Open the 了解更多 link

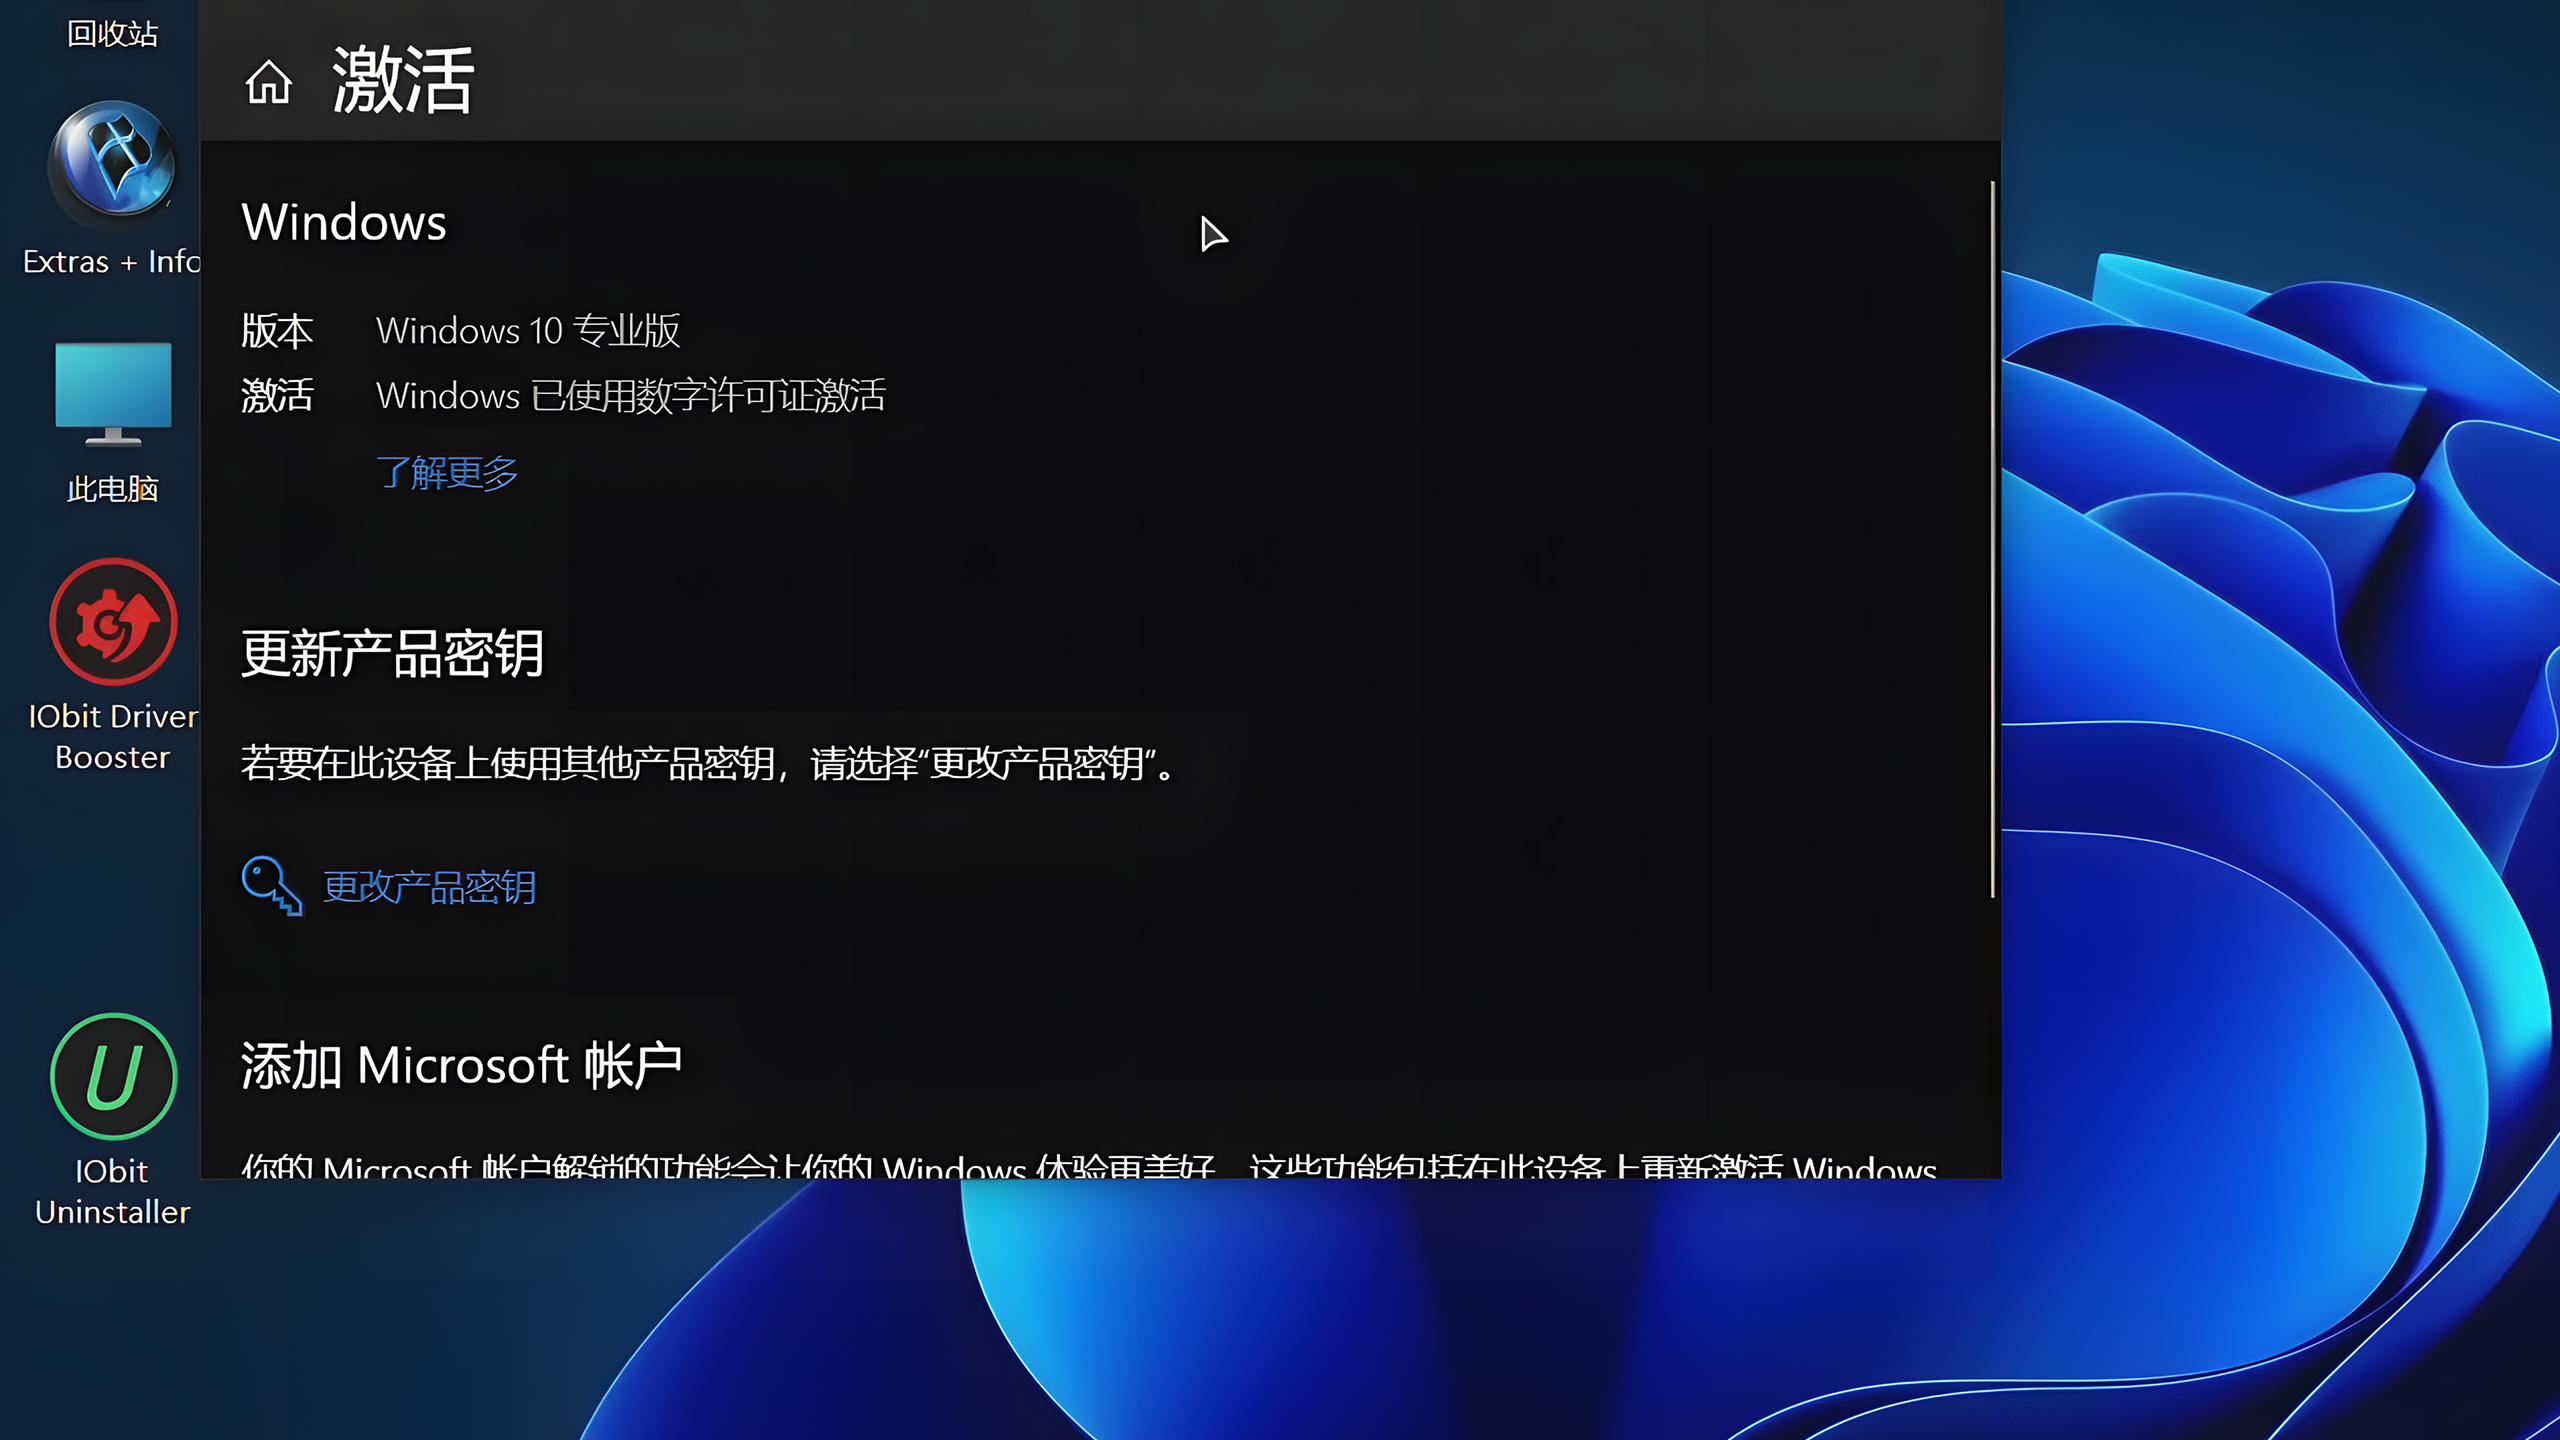pos(447,472)
